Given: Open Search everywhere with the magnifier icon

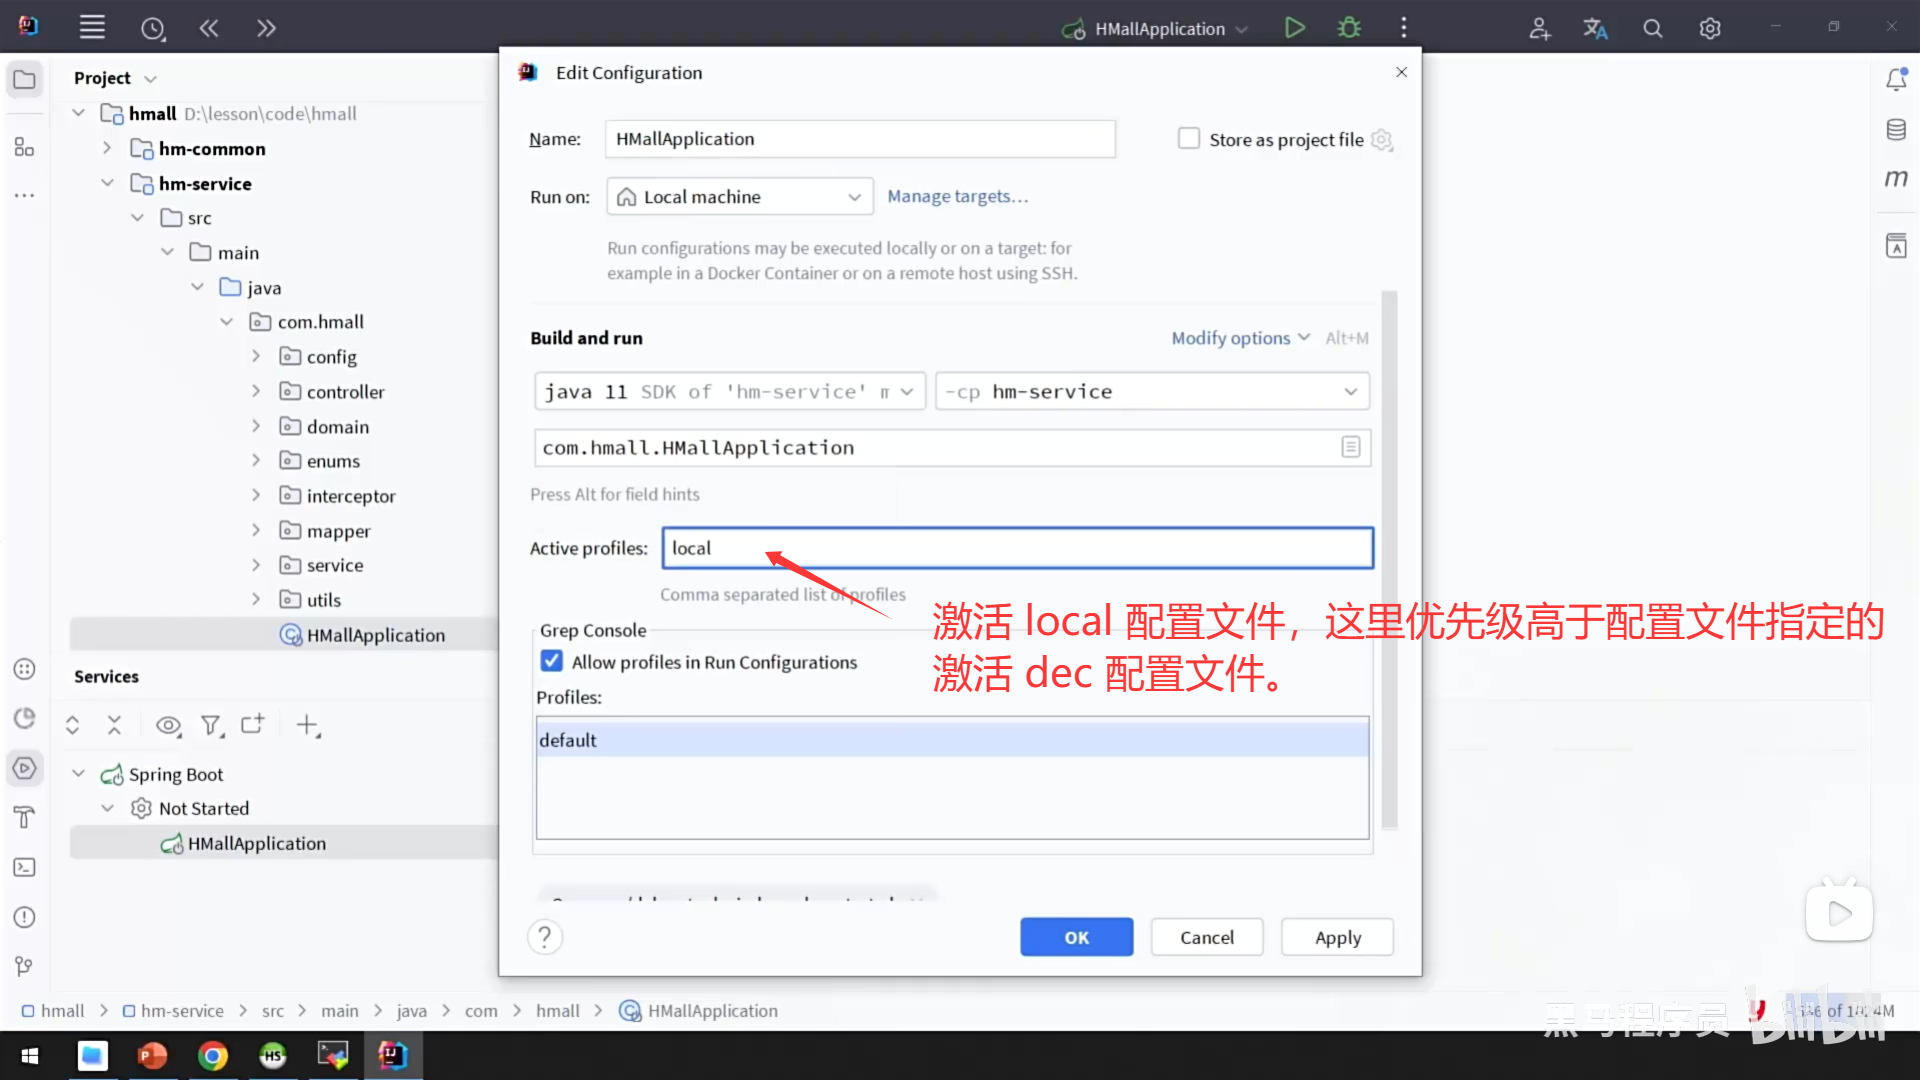Looking at the screenshot, I should pyautogui.click(x=1652, y=27).
